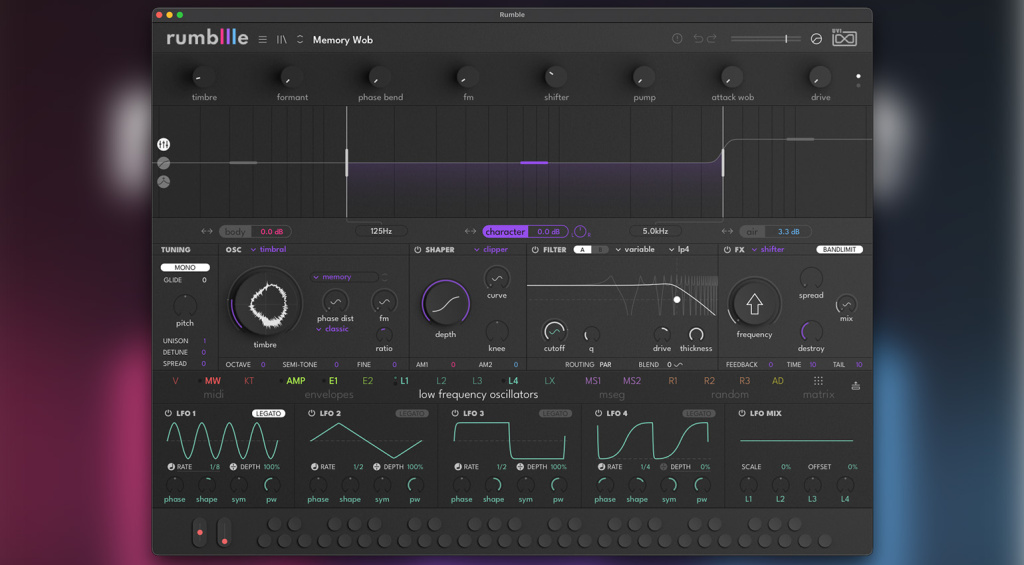Click the small purple knob right of character
Screen dimensions: 1024x565
580,232
